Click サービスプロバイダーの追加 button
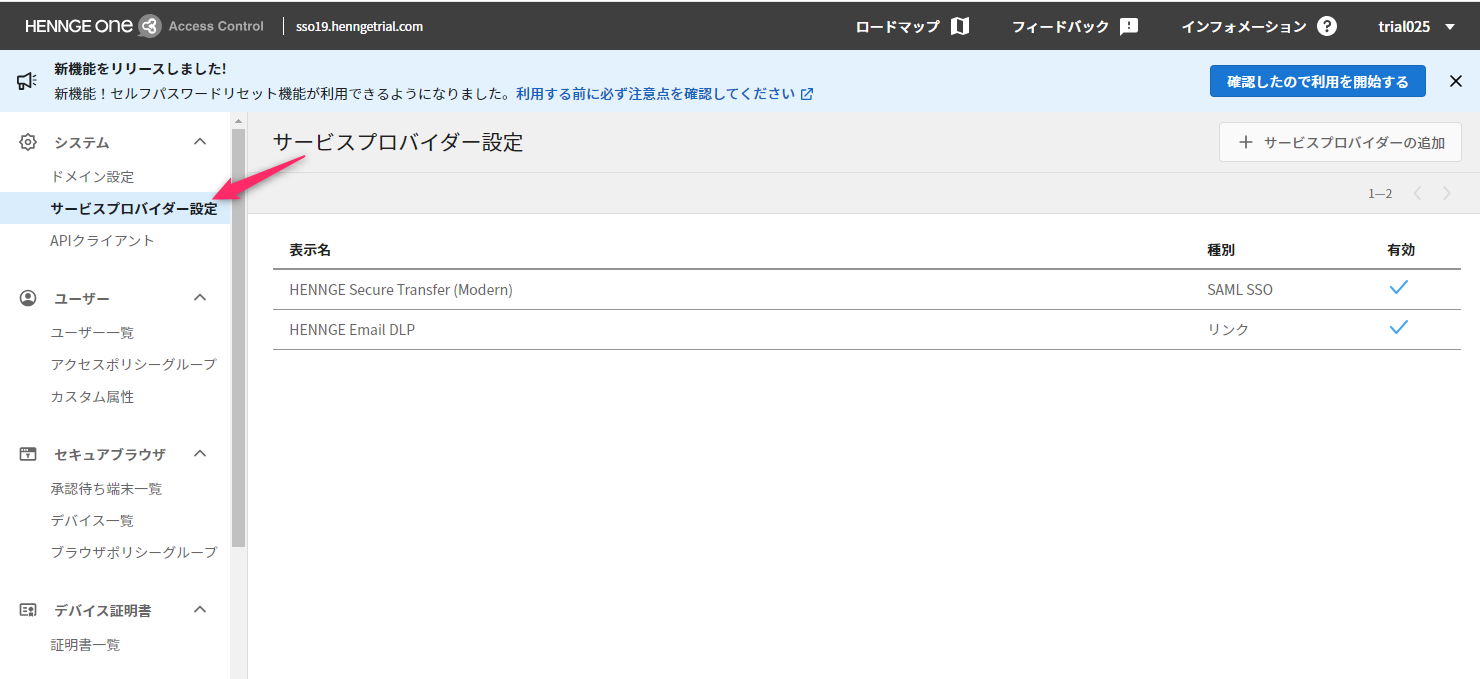 tap(1340, 142)
